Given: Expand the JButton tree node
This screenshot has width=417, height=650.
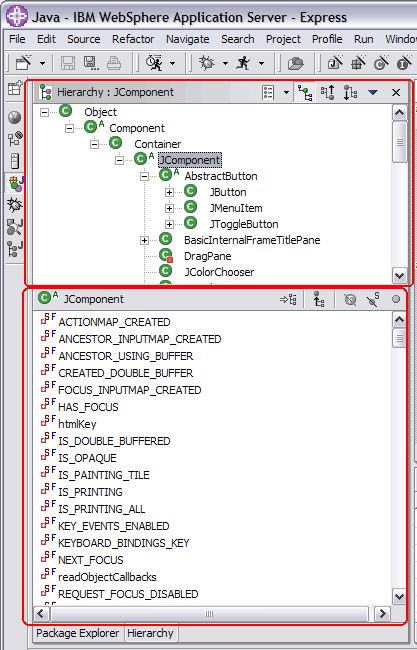Looking at the screenshot, I should (x=169, y=192).
